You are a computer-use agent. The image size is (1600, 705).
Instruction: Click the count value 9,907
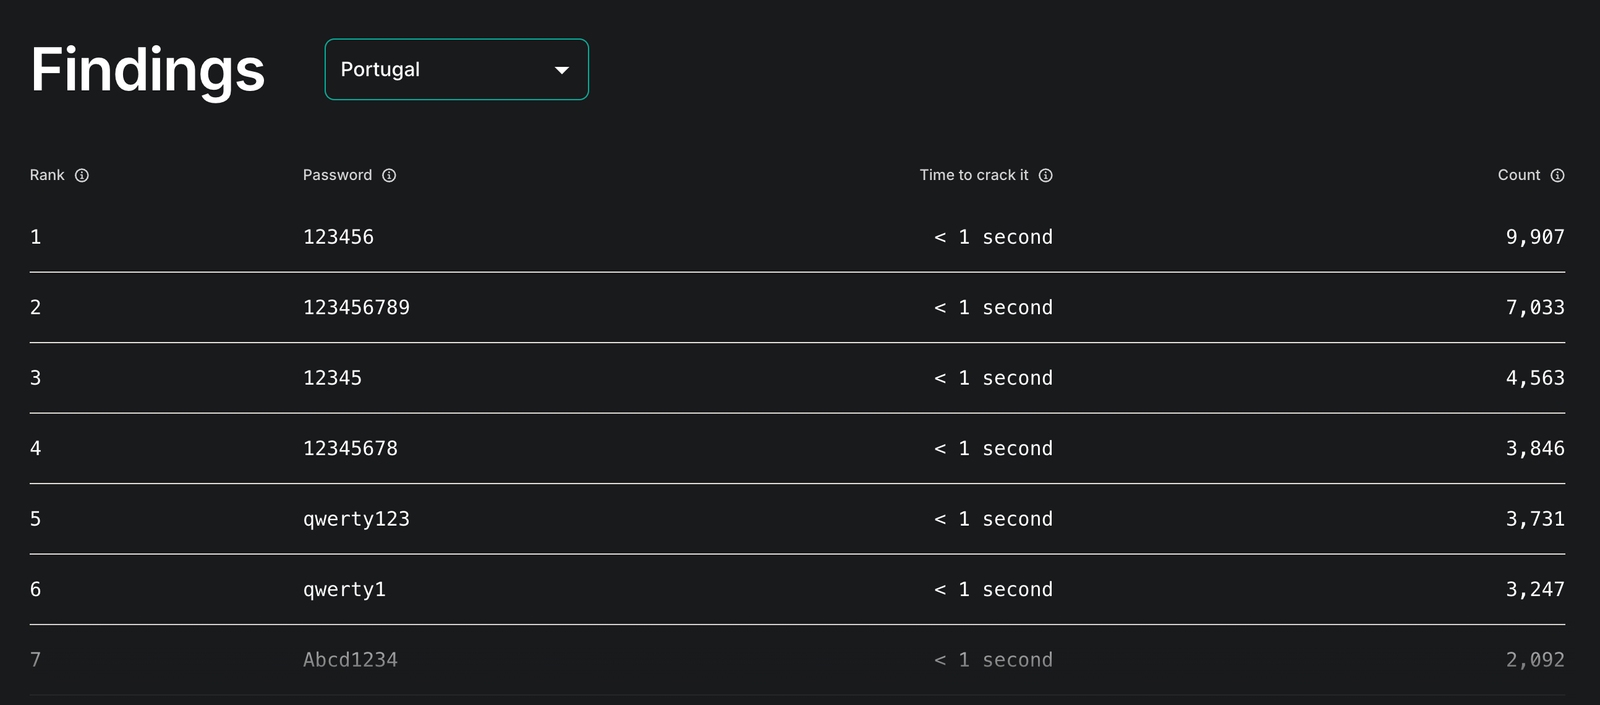(1535, 237)
